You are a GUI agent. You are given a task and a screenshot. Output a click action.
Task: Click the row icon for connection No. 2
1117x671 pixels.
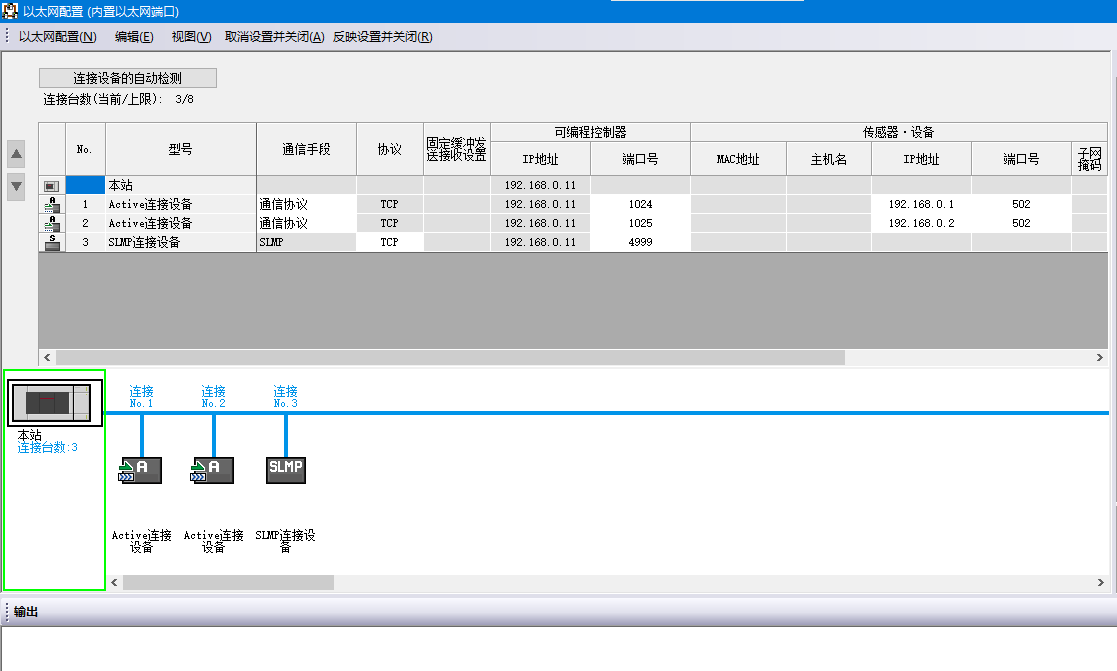(x=52, y=223)
